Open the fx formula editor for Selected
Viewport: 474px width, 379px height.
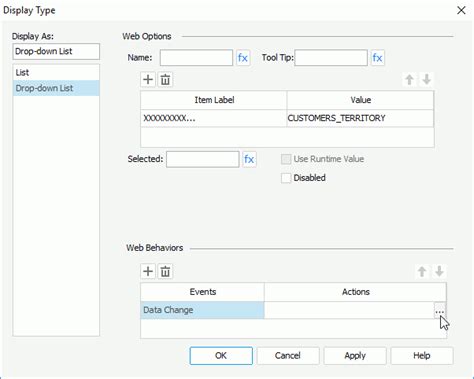(x=249, y=159)
